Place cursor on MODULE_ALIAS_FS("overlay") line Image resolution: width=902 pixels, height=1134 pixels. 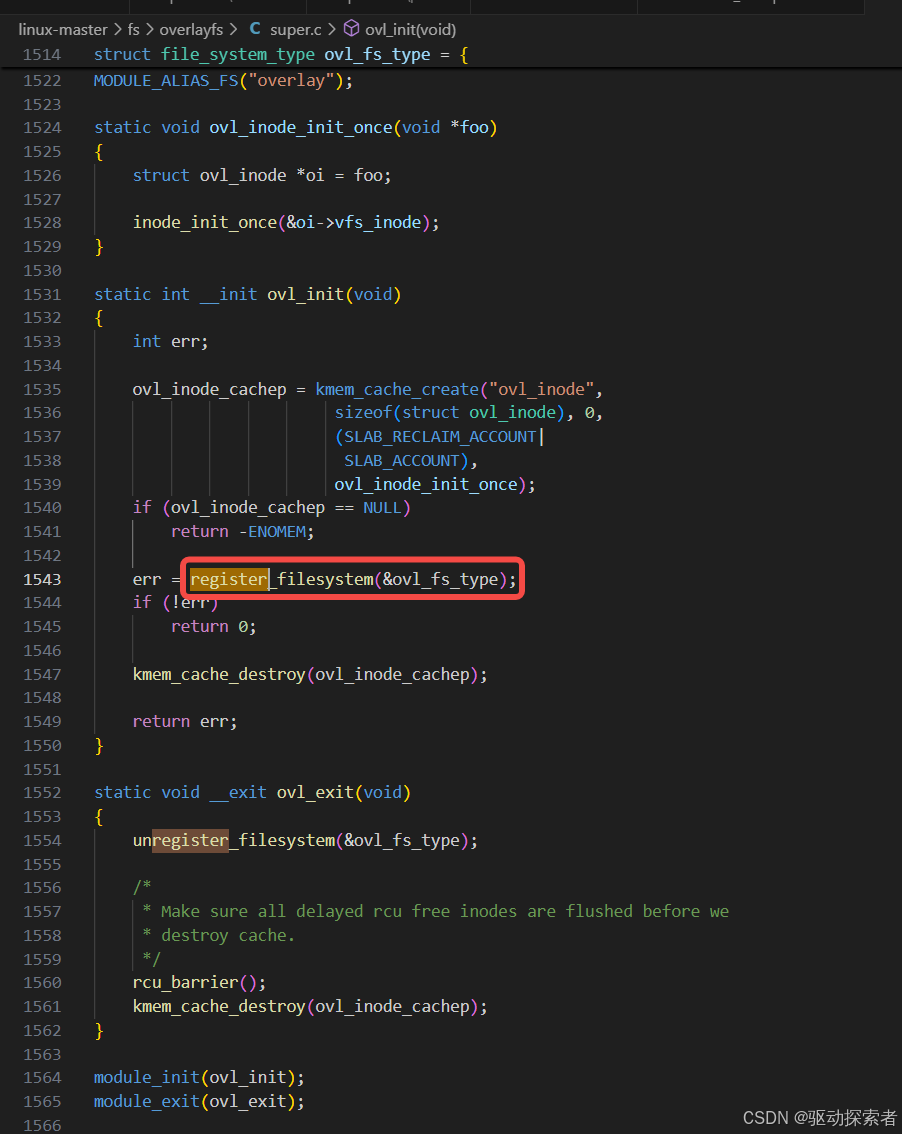(223, 80)
